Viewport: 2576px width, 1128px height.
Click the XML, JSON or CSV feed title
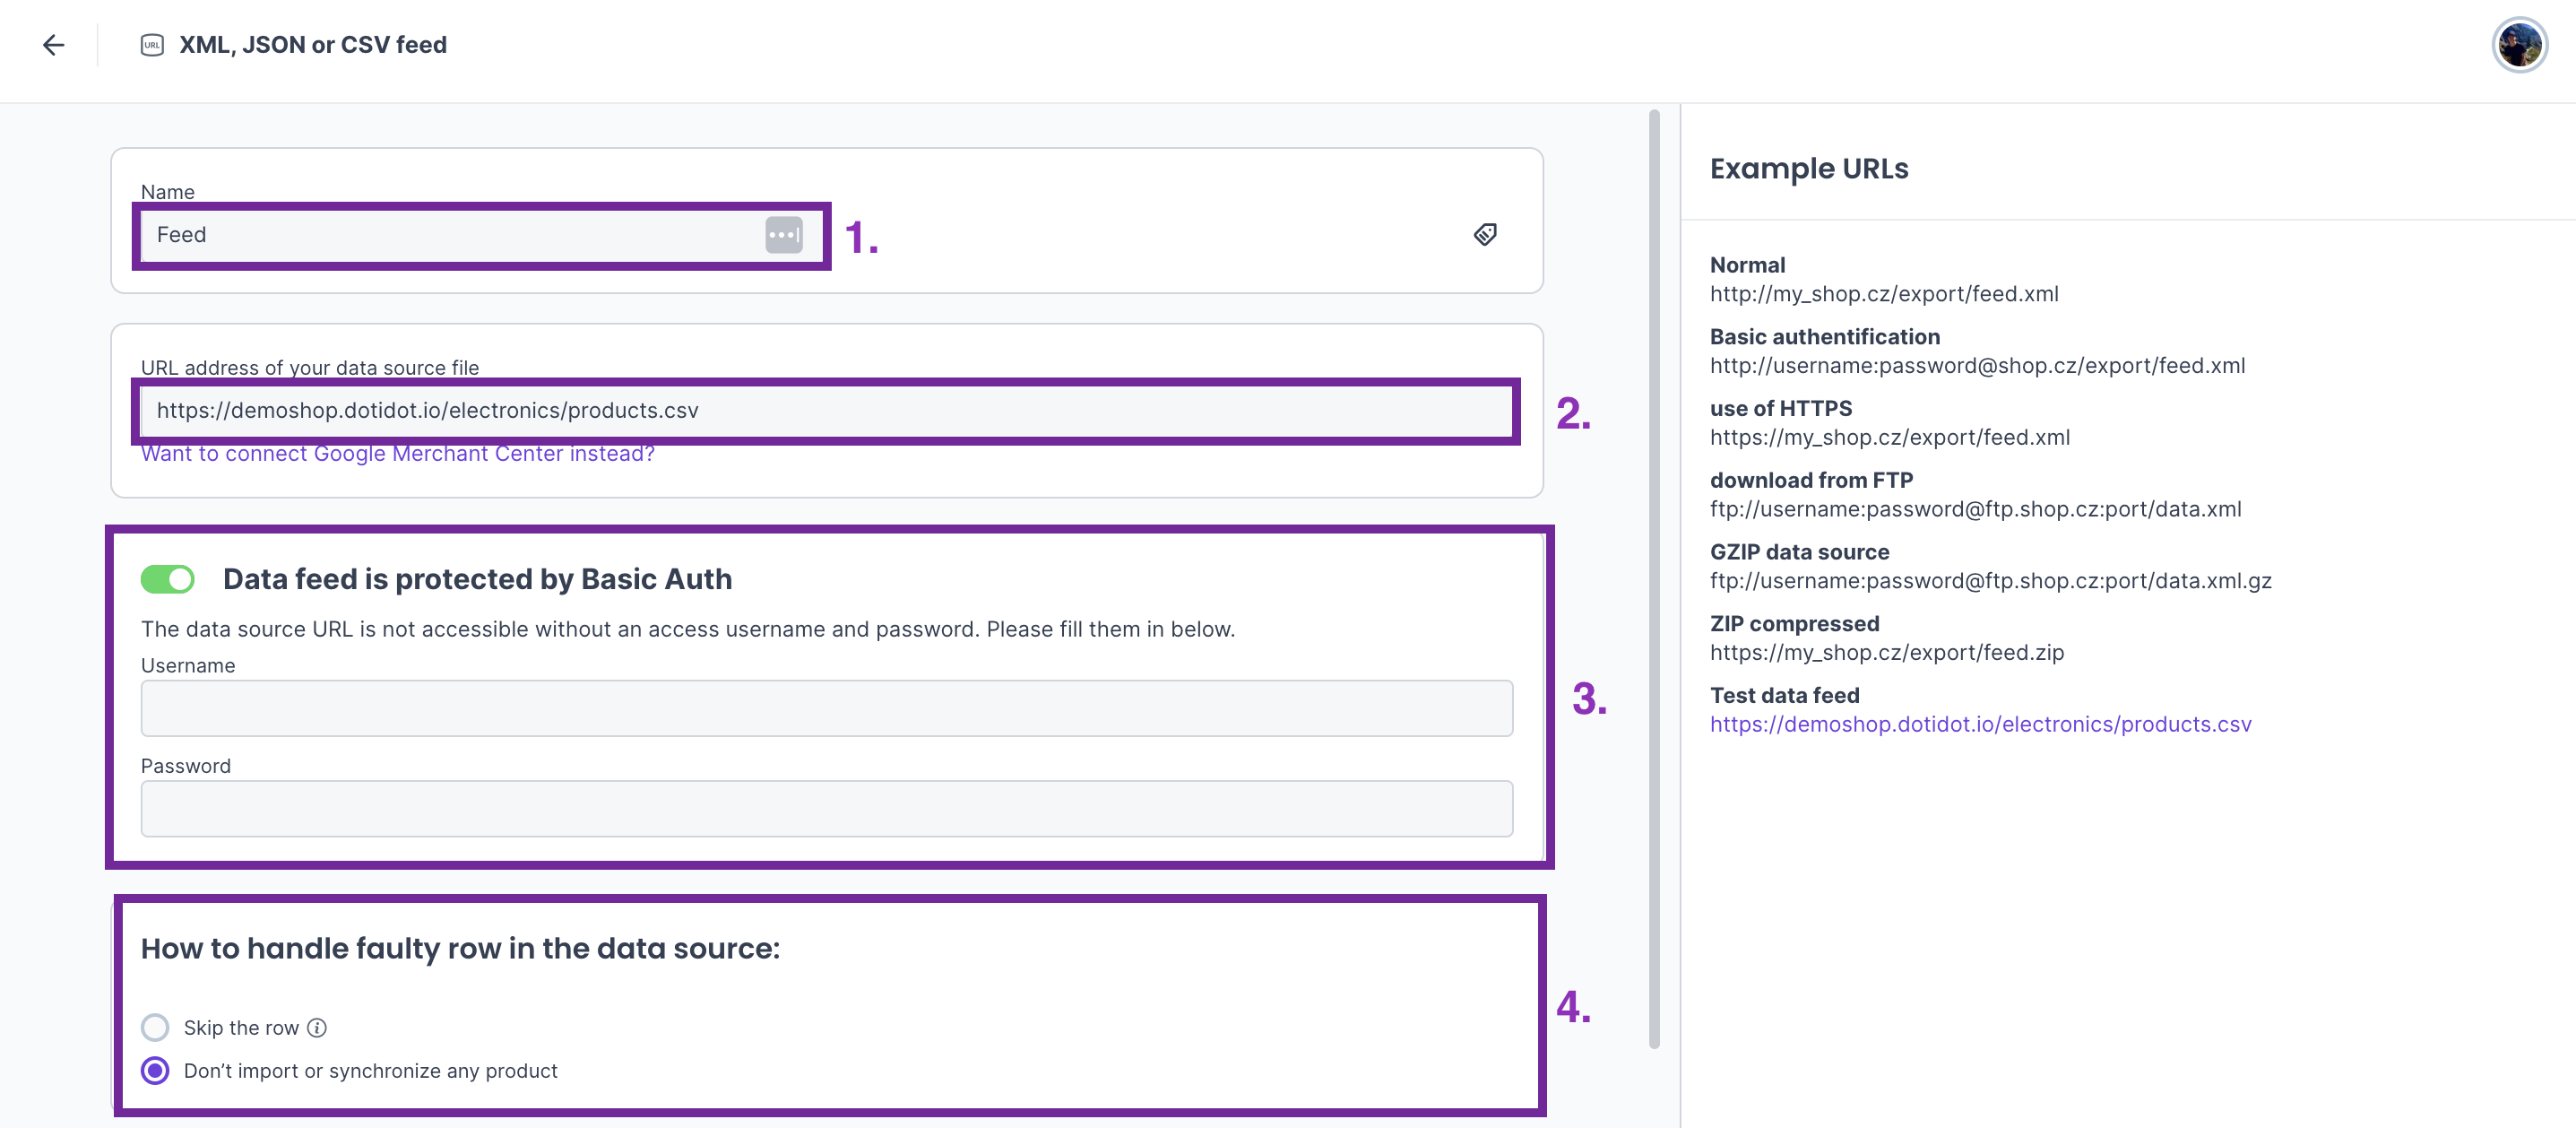pos(313,45)
